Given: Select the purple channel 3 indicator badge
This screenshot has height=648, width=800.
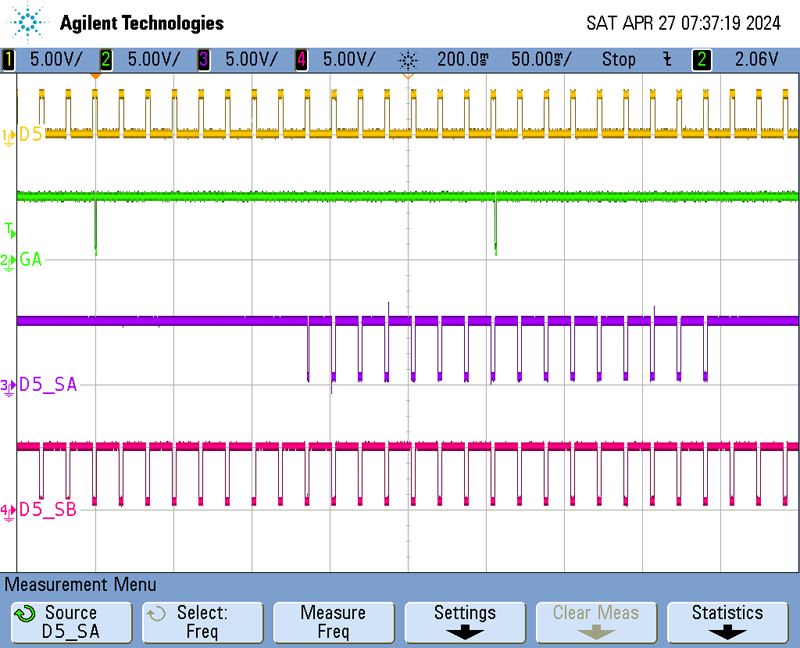Looking at the screenshot, I should click(x=203, y=59).
